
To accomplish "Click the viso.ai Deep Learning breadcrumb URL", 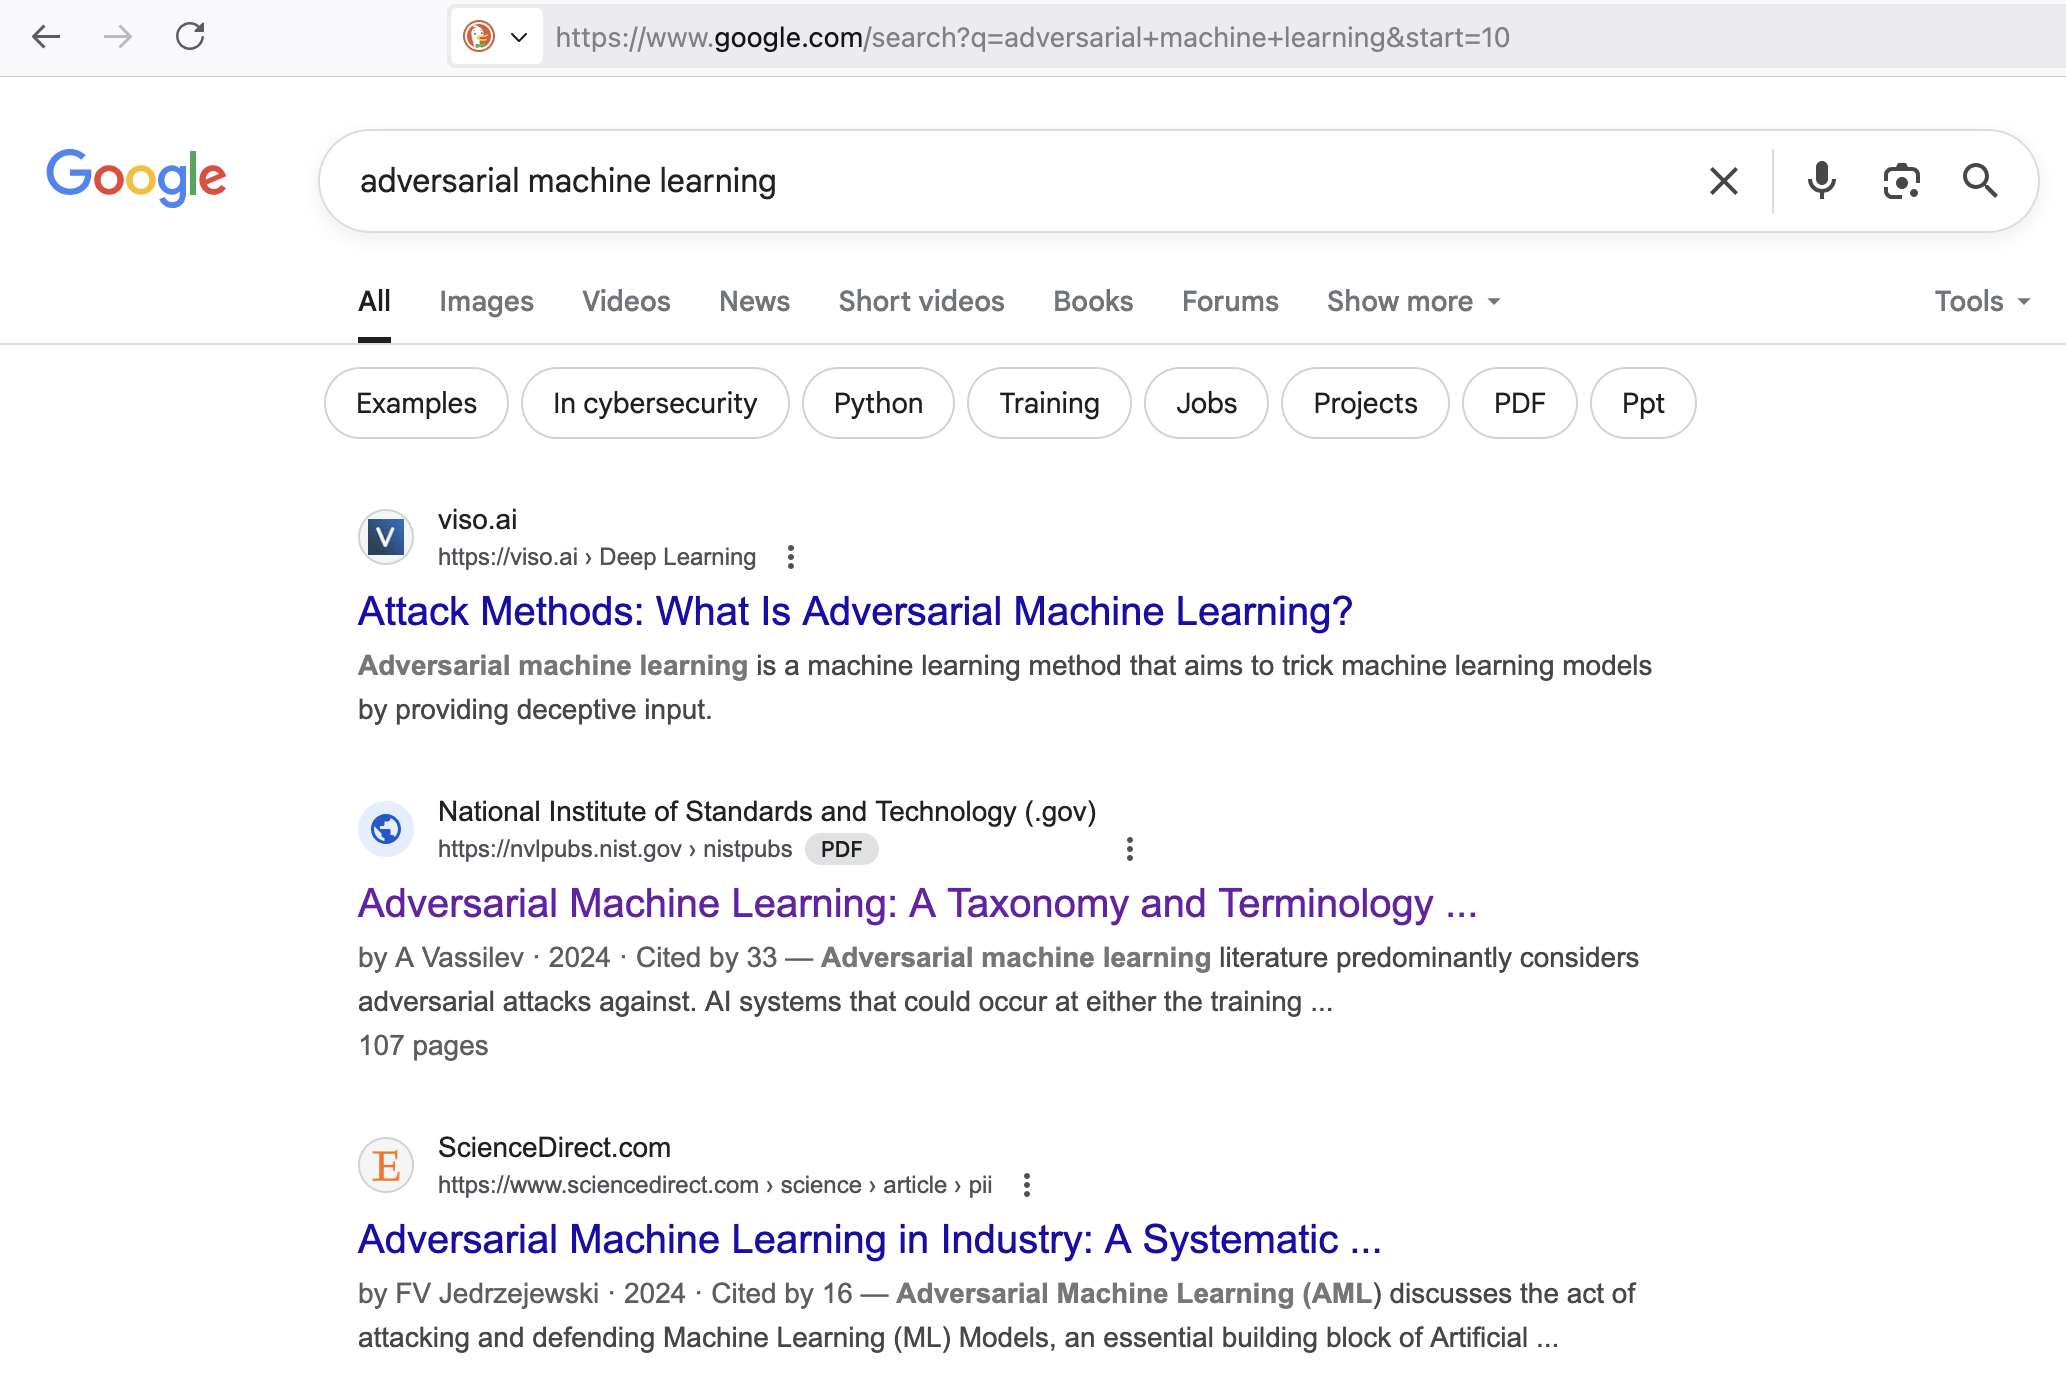I will (597, 557).
